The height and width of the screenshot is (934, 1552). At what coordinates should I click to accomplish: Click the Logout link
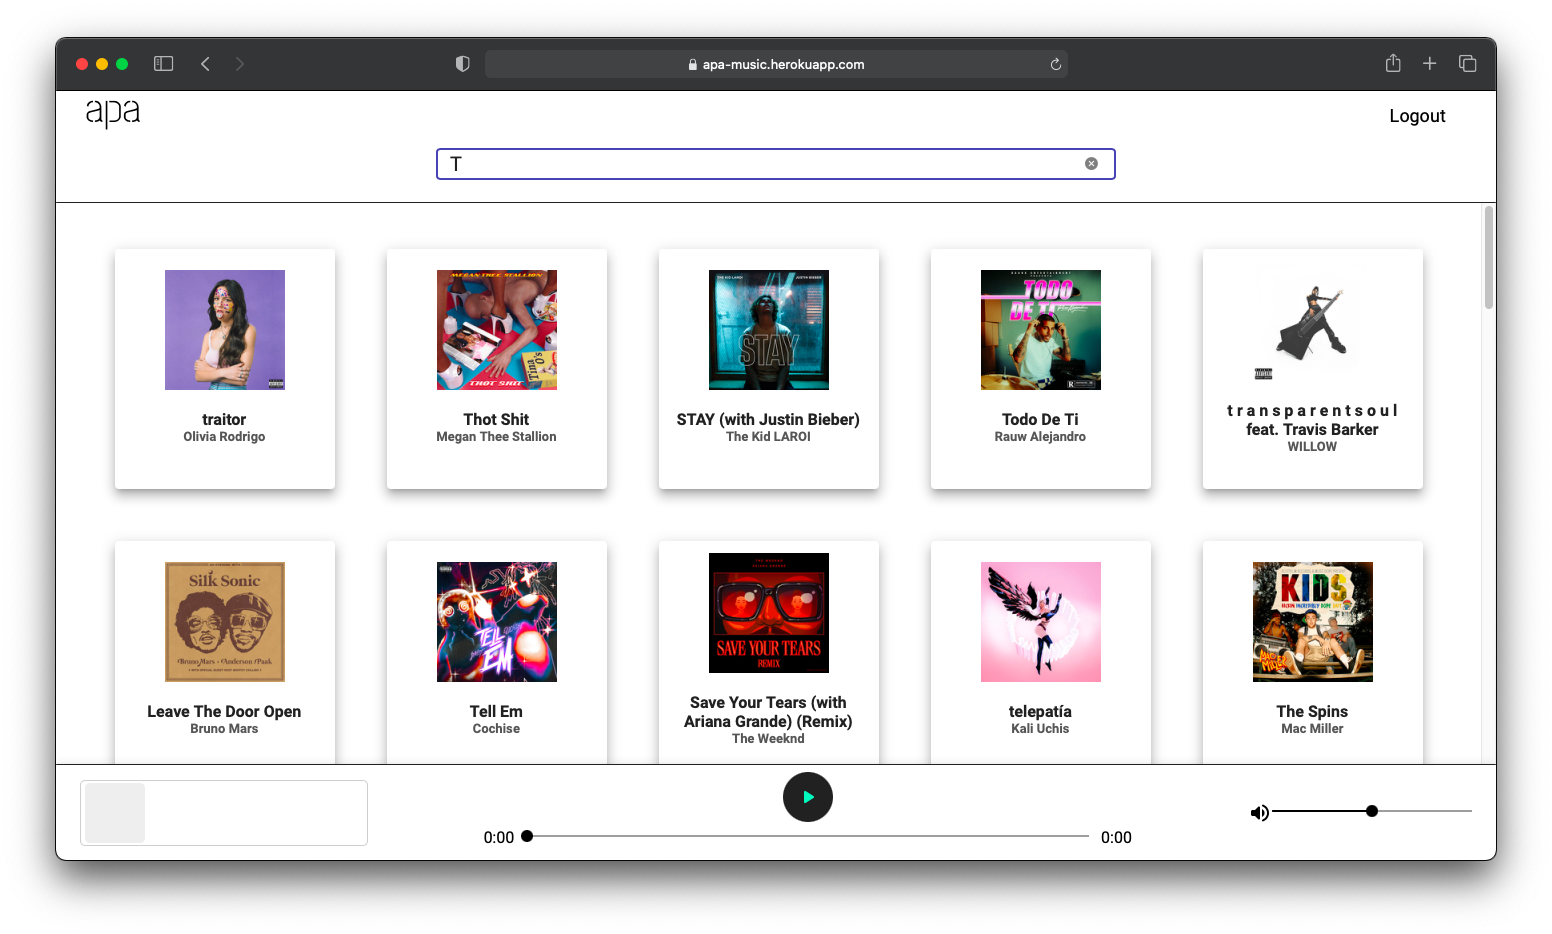pos(1417,116)
